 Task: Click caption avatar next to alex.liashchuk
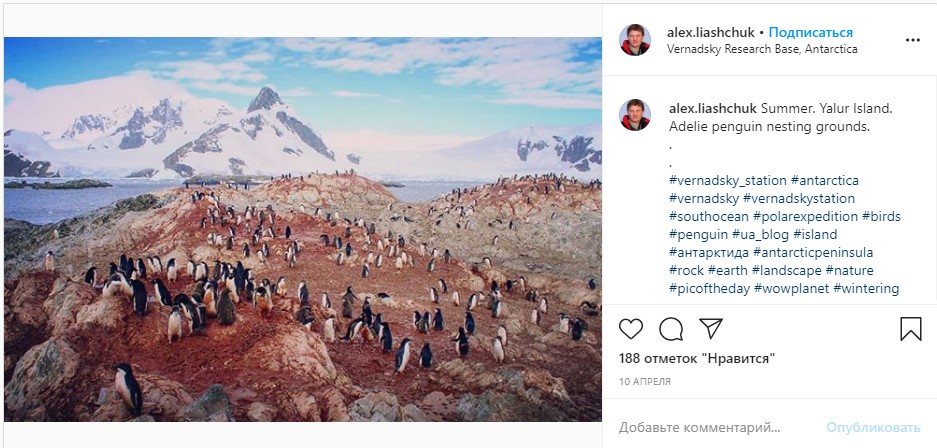point(635,115)
